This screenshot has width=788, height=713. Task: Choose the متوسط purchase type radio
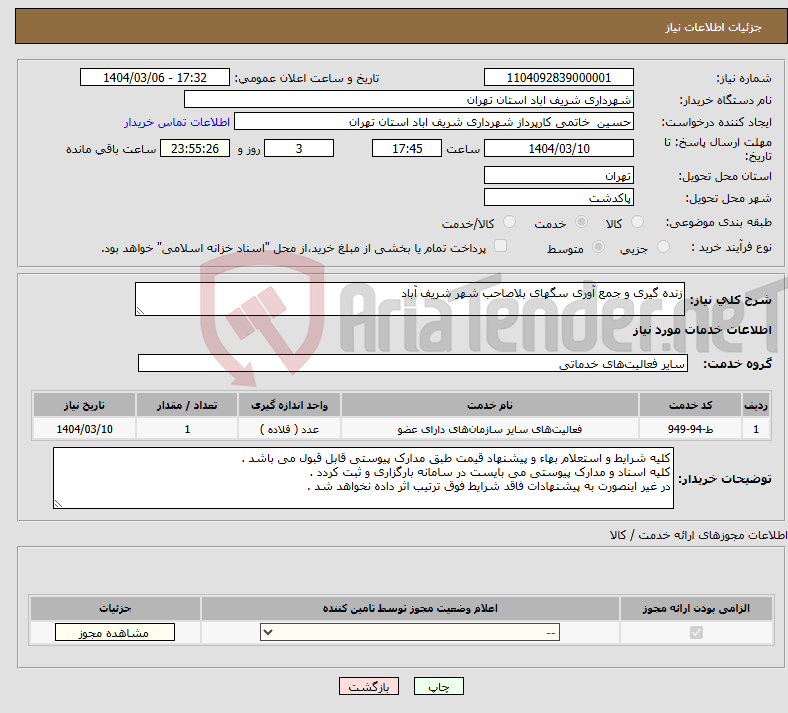click(x=598, y=247)
